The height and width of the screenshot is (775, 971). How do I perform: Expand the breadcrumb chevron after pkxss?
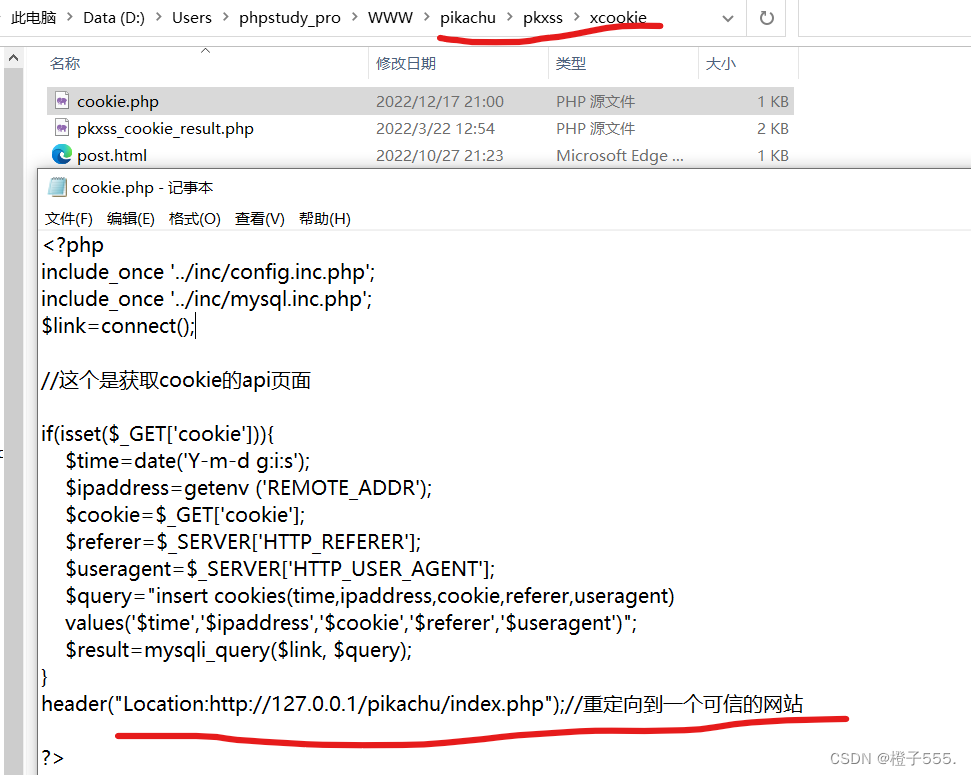(578, 17)
